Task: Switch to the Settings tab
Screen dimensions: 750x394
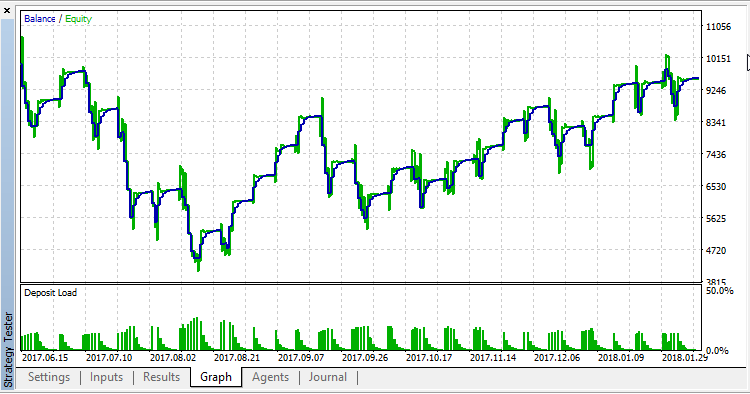Action: tap(49, 377)
